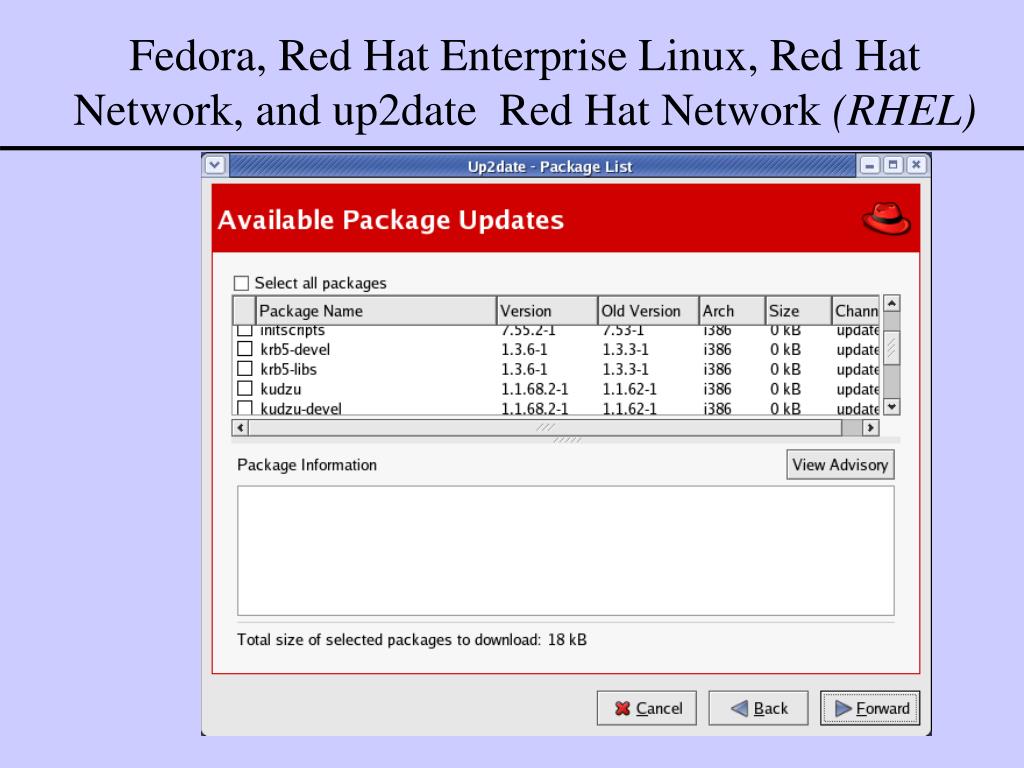The width and height of the screenshot is (1024, 768).
Task: Select the krb5-devel package name
Action: [295, 349]
